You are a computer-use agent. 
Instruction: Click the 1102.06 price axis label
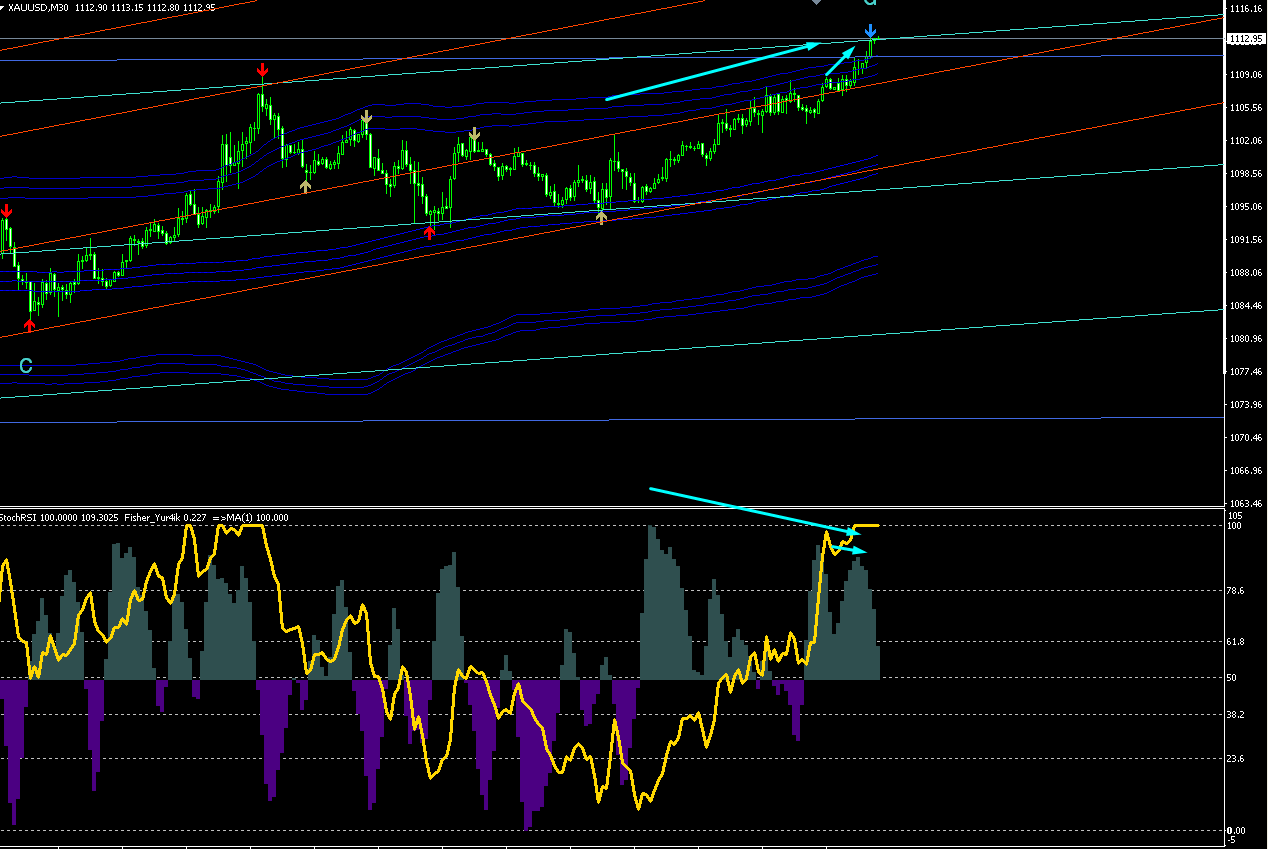click(x=1245, y=141)
